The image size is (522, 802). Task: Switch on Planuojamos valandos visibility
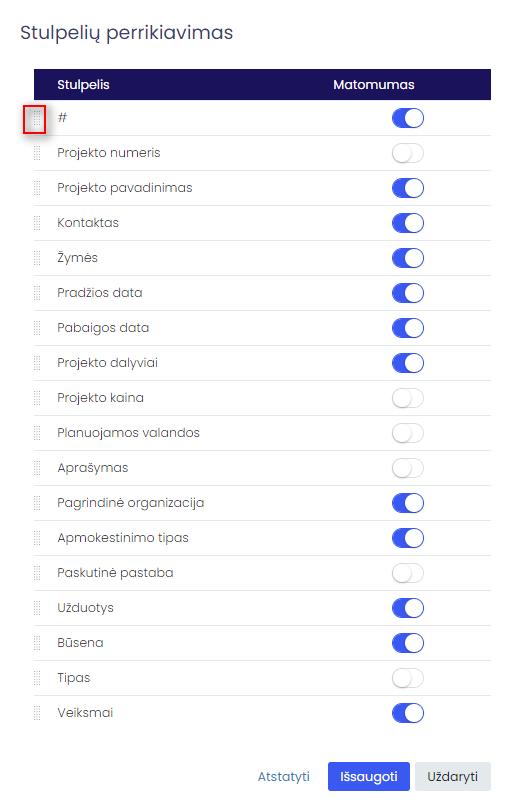coord(407,433)
